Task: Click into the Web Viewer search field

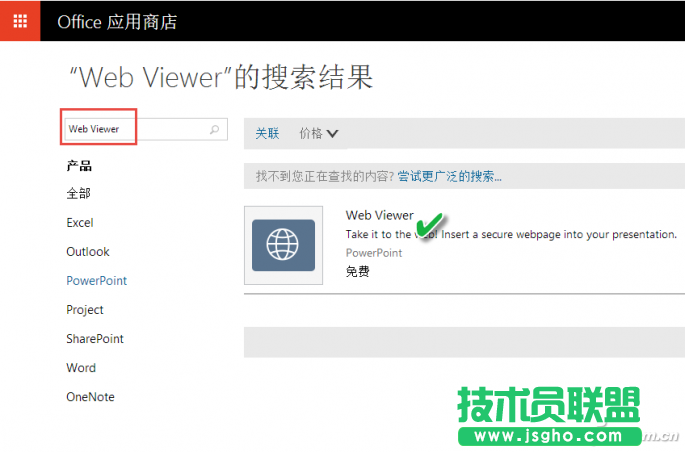Action: click(x=146, y=129)
